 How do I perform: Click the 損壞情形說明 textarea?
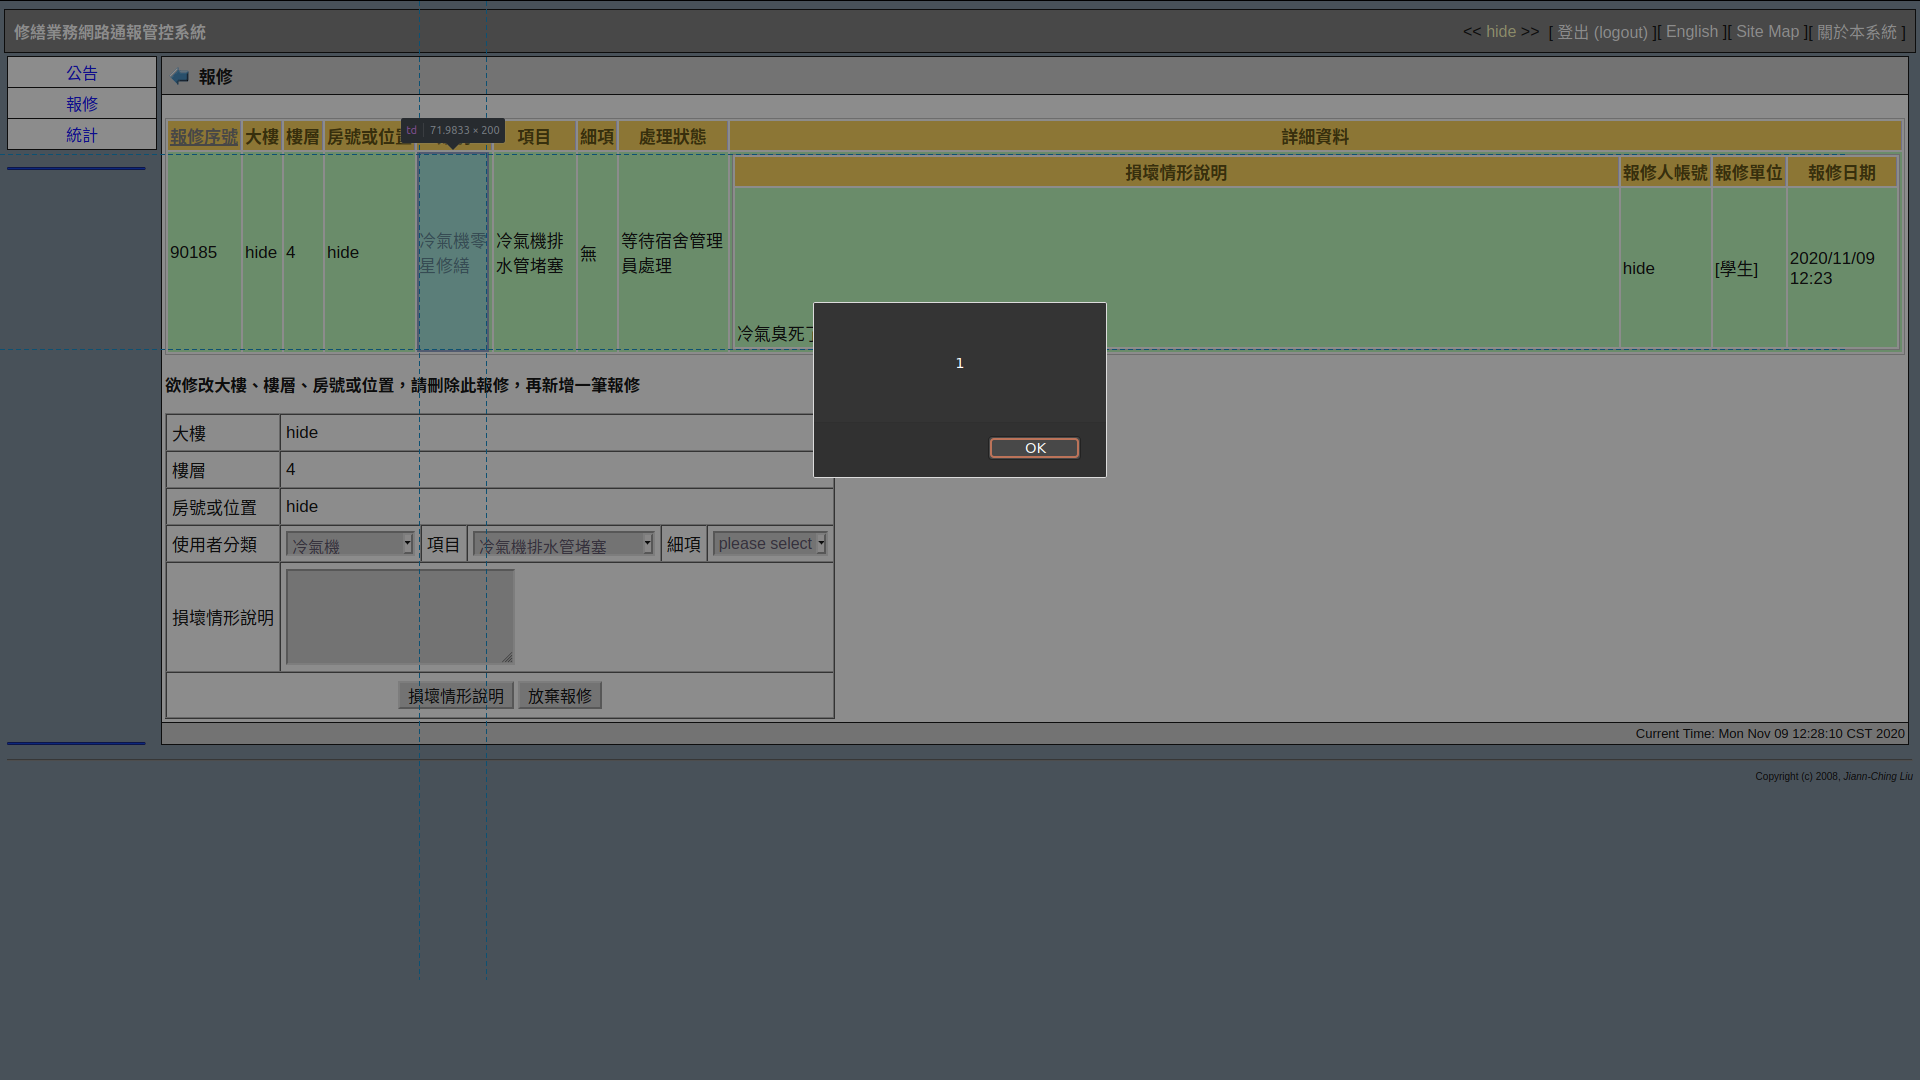(x=400, y=617)
